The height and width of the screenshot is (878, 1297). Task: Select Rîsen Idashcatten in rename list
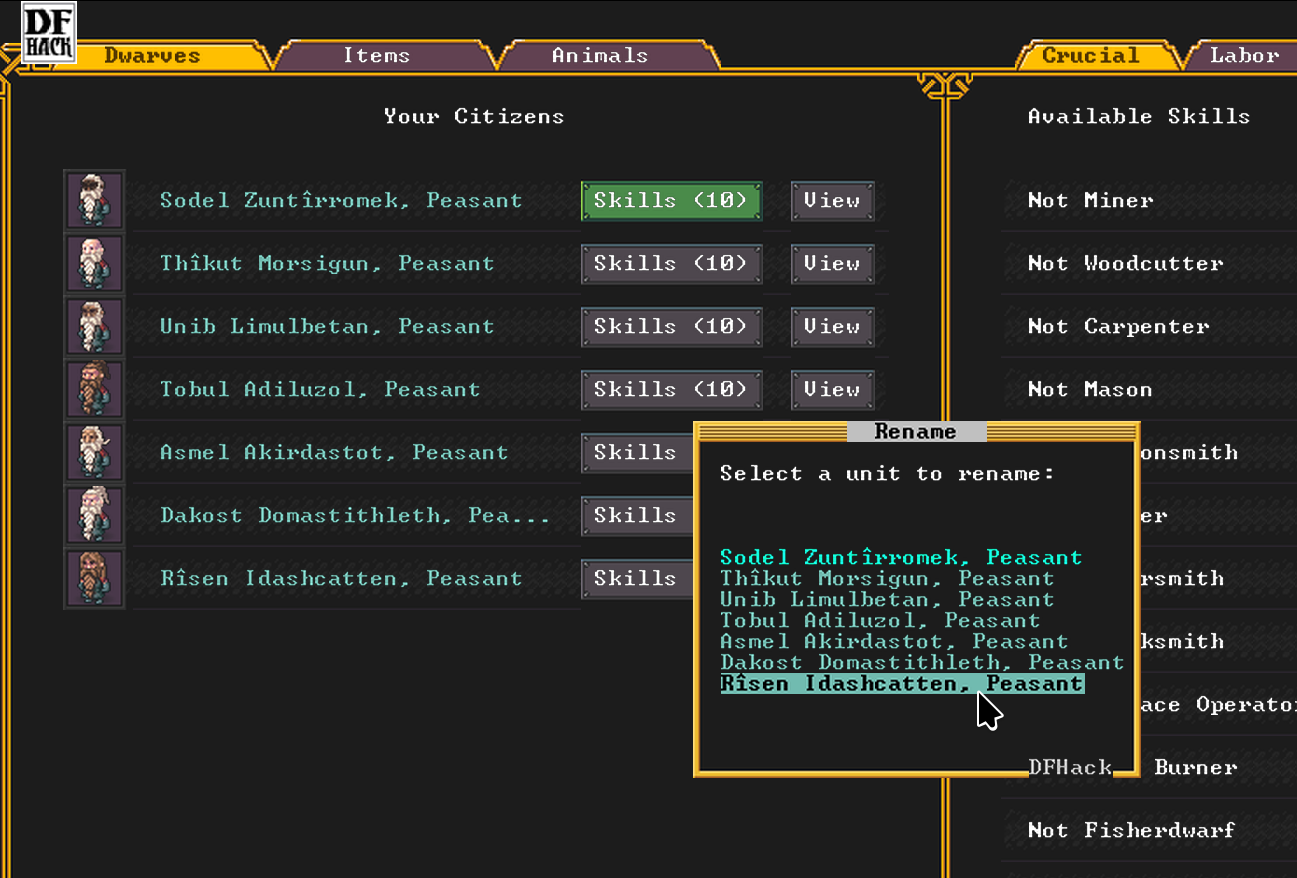click(x=901, y=684)
